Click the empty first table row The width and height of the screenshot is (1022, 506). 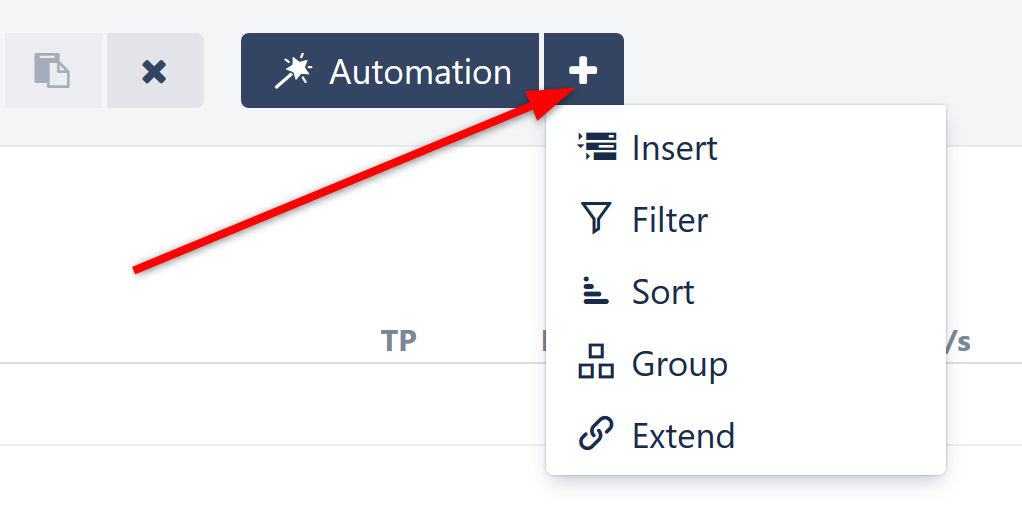click(x=270, y=404)
